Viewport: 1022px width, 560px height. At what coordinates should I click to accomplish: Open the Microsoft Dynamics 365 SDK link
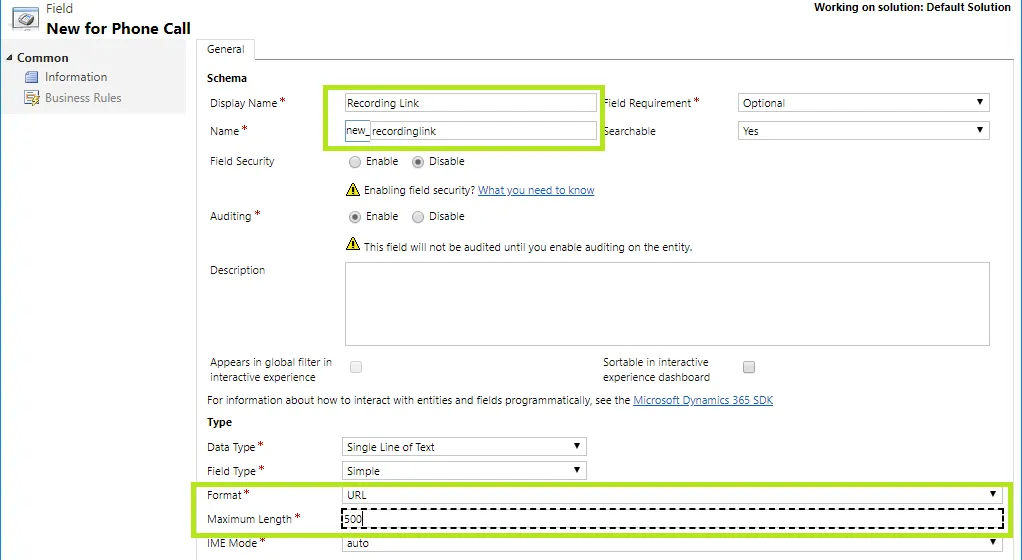tap(703, 400)
